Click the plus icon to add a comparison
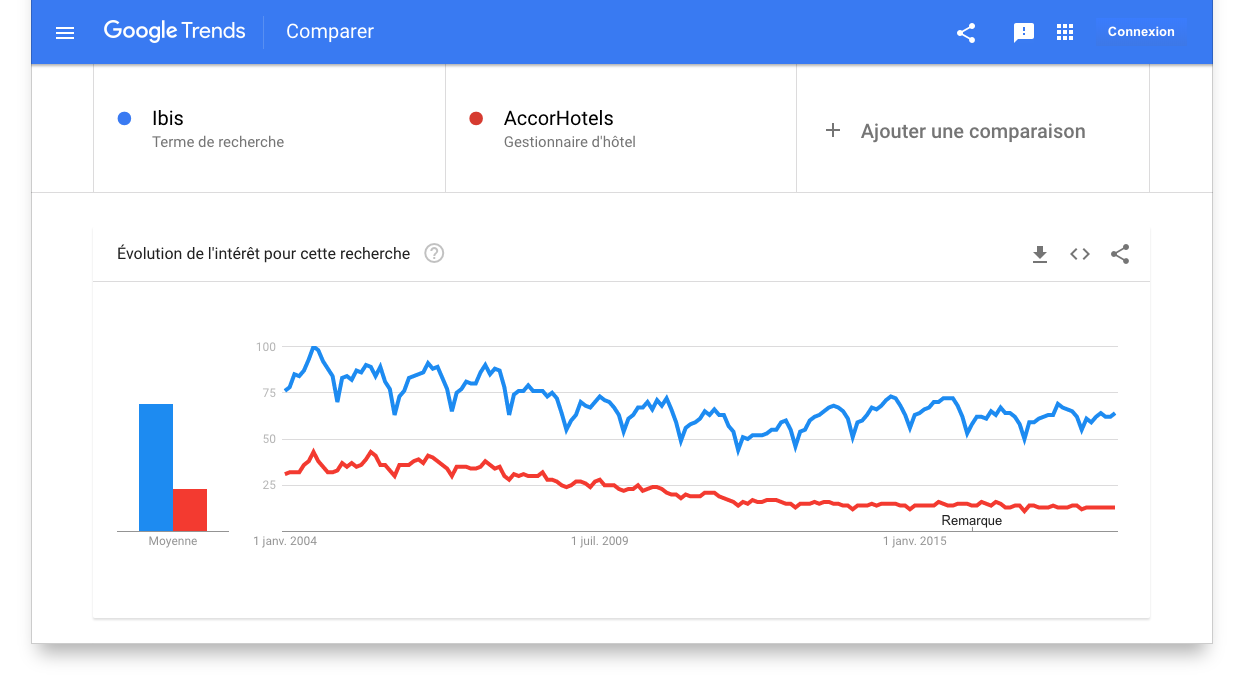This screenshot has height=681, width=1249. [833, 130]
